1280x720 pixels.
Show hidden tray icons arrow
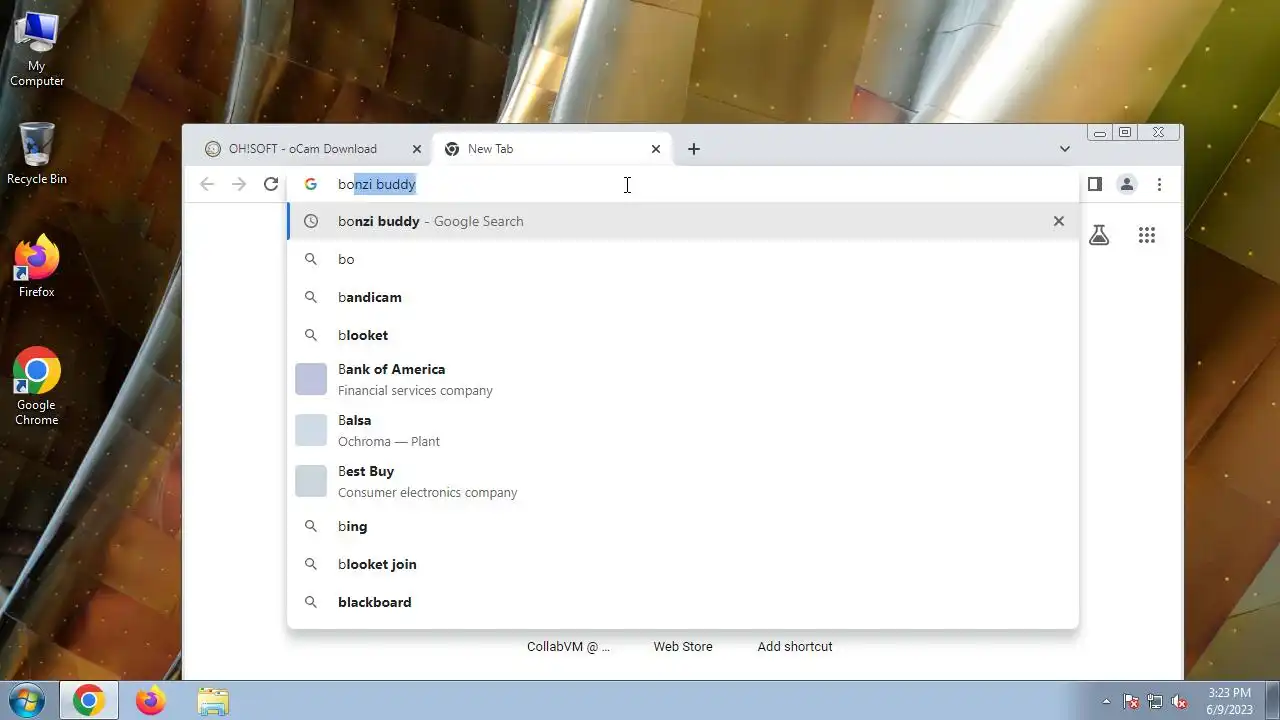pos(1106,702)
